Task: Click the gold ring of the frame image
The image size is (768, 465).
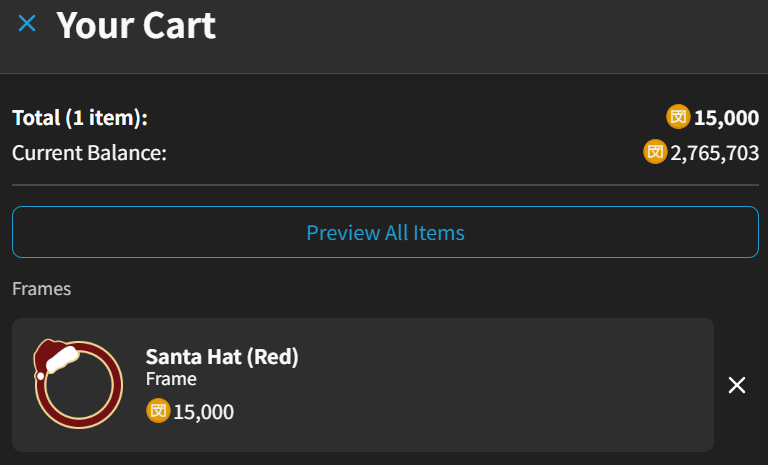Action: click(118, 385)
